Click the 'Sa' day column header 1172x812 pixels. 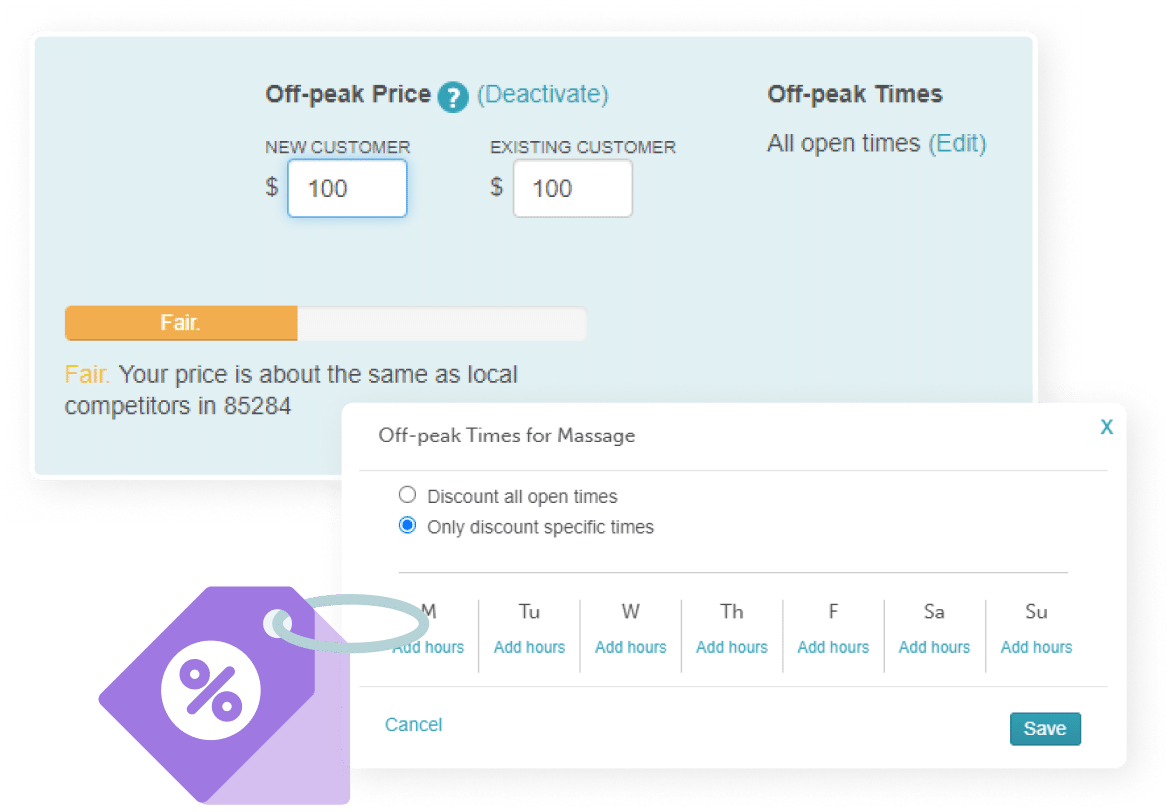tap(934, 612)
